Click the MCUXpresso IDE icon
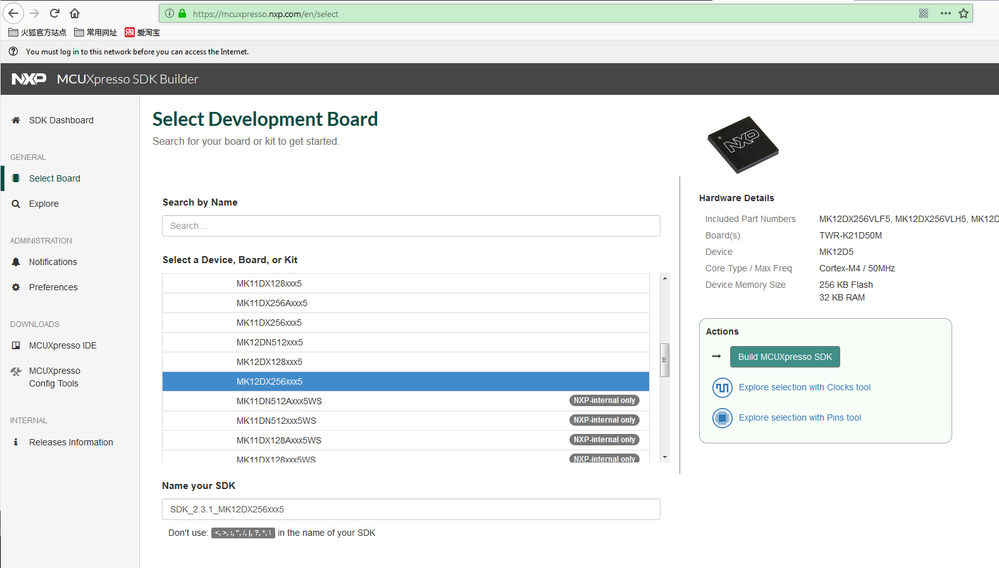Image resolution: width=999 pixels, height=568 pixels. pyautogui.click(x=16, y=345)
